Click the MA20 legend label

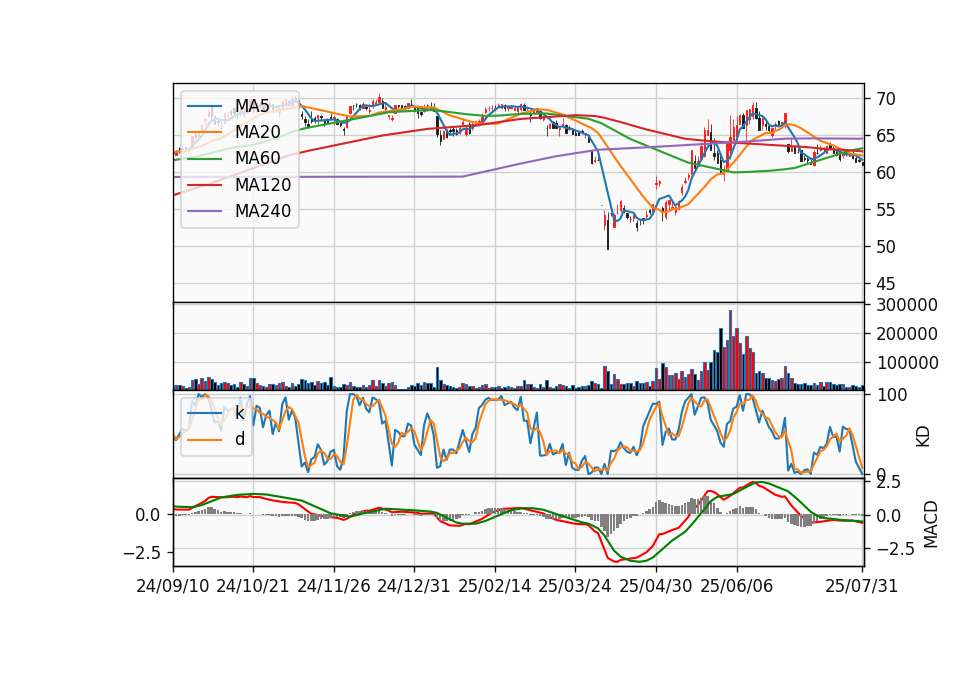point(258,132)
